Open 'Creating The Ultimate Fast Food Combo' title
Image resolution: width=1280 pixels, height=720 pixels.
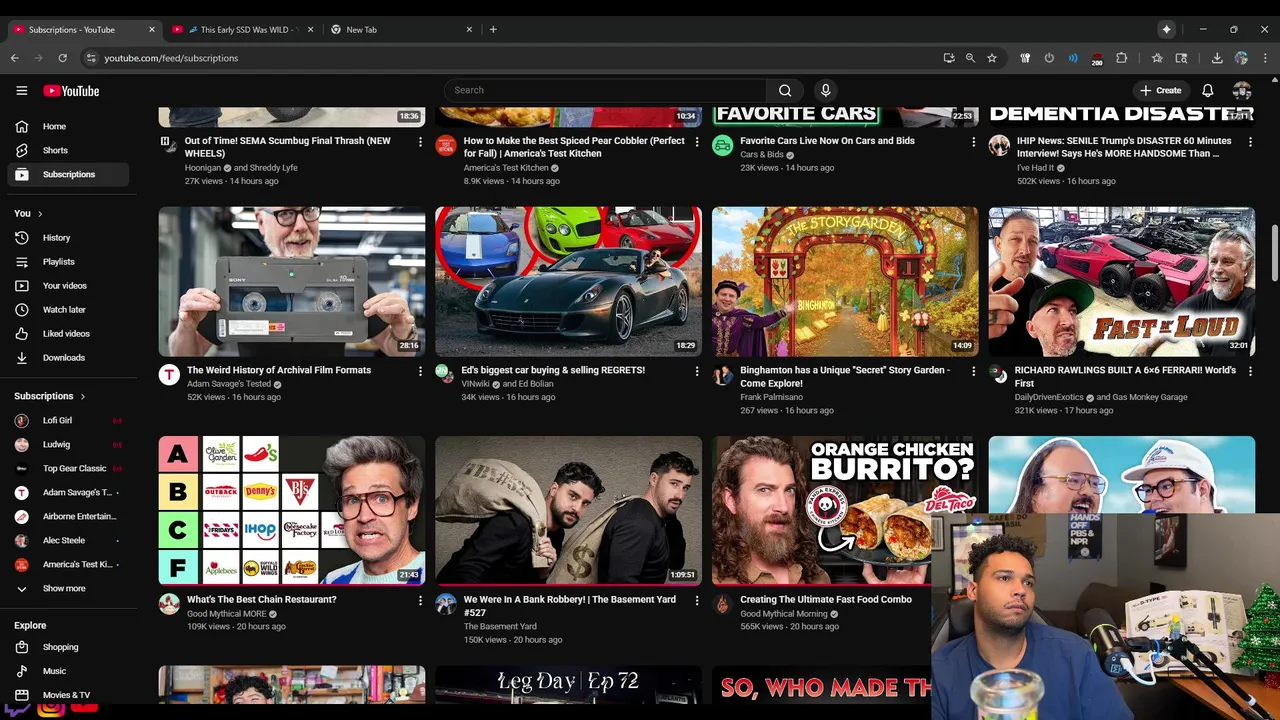pos(826,600)
